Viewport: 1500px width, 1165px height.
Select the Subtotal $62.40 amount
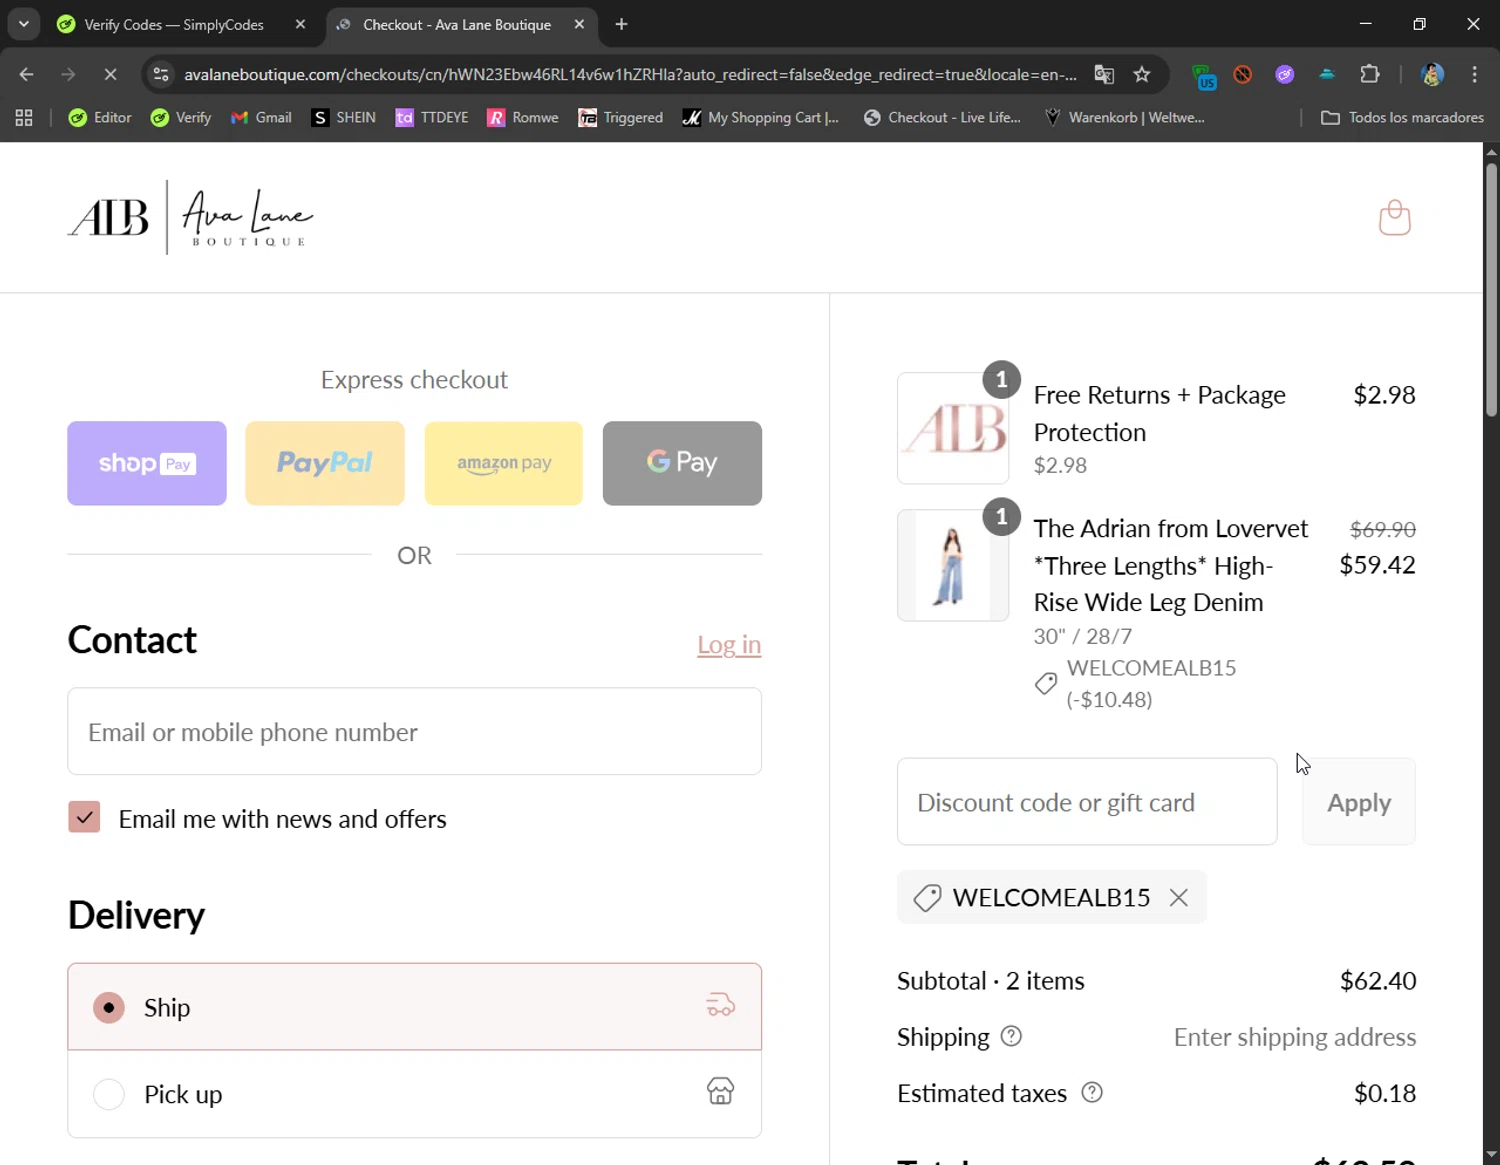coord(1378,981)
